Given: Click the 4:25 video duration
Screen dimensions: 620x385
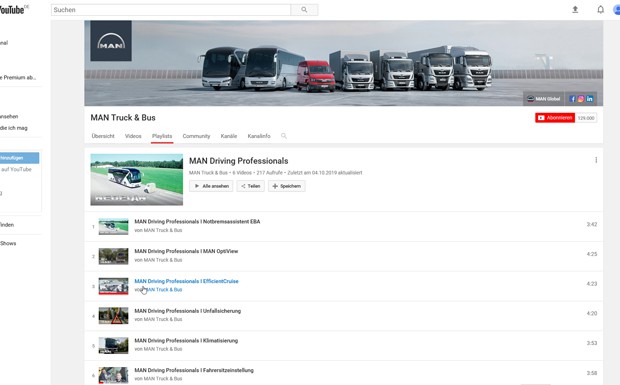Looking at the screenshot, I should [592, 254].
